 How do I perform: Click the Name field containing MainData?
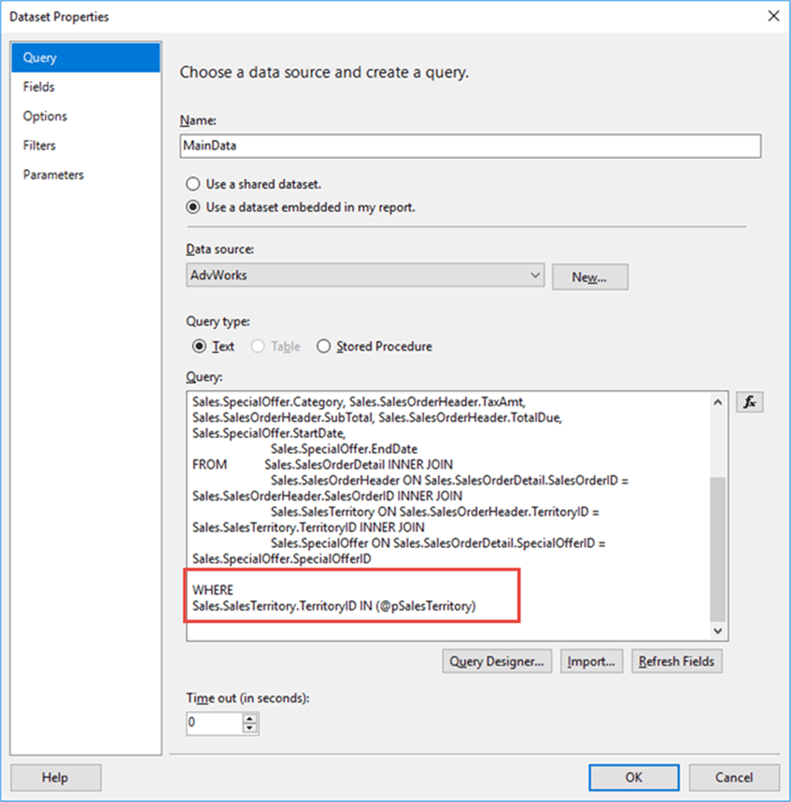pos(470,146)
